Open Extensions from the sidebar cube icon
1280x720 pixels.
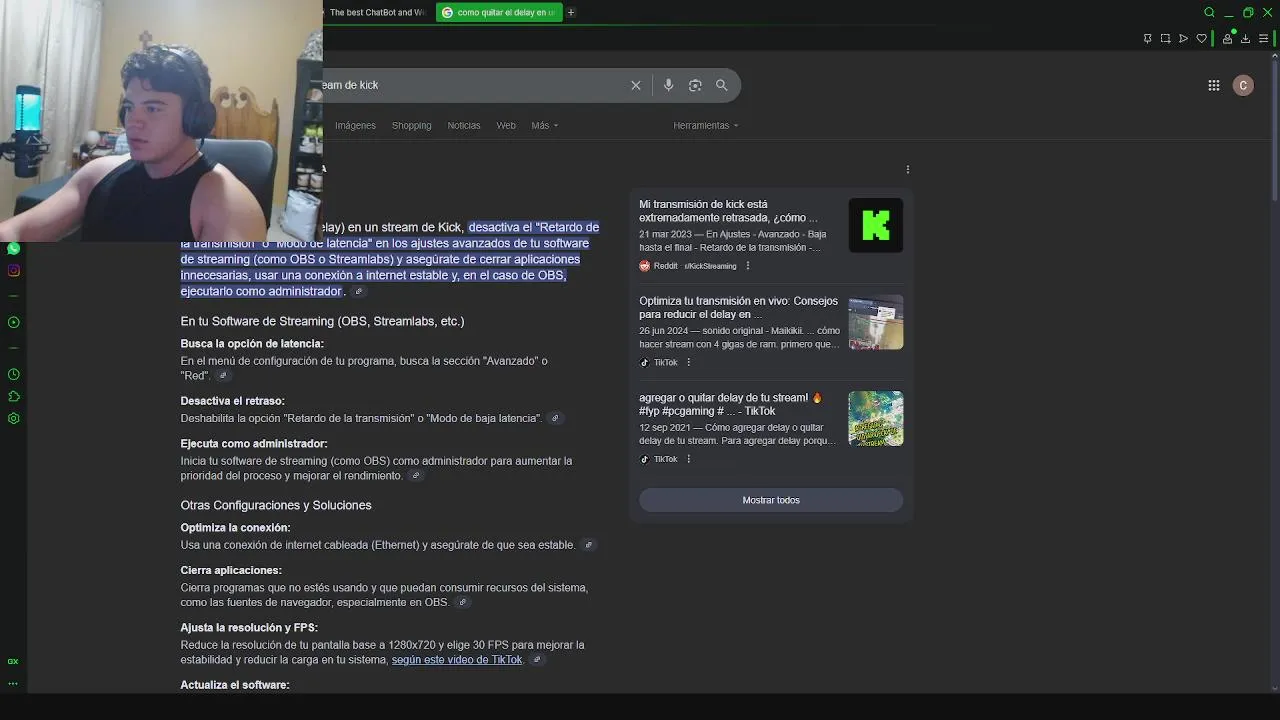point(13,396)
